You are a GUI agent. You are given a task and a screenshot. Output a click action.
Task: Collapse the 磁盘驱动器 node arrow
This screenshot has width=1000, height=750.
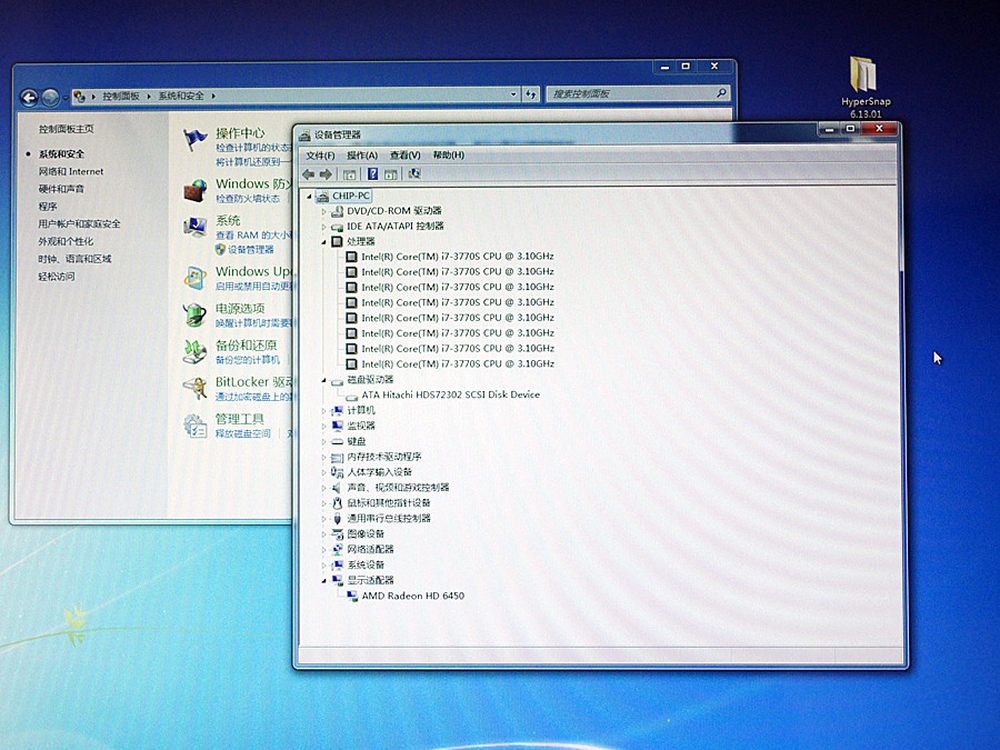pyautogui.click(x=323, y=381)
